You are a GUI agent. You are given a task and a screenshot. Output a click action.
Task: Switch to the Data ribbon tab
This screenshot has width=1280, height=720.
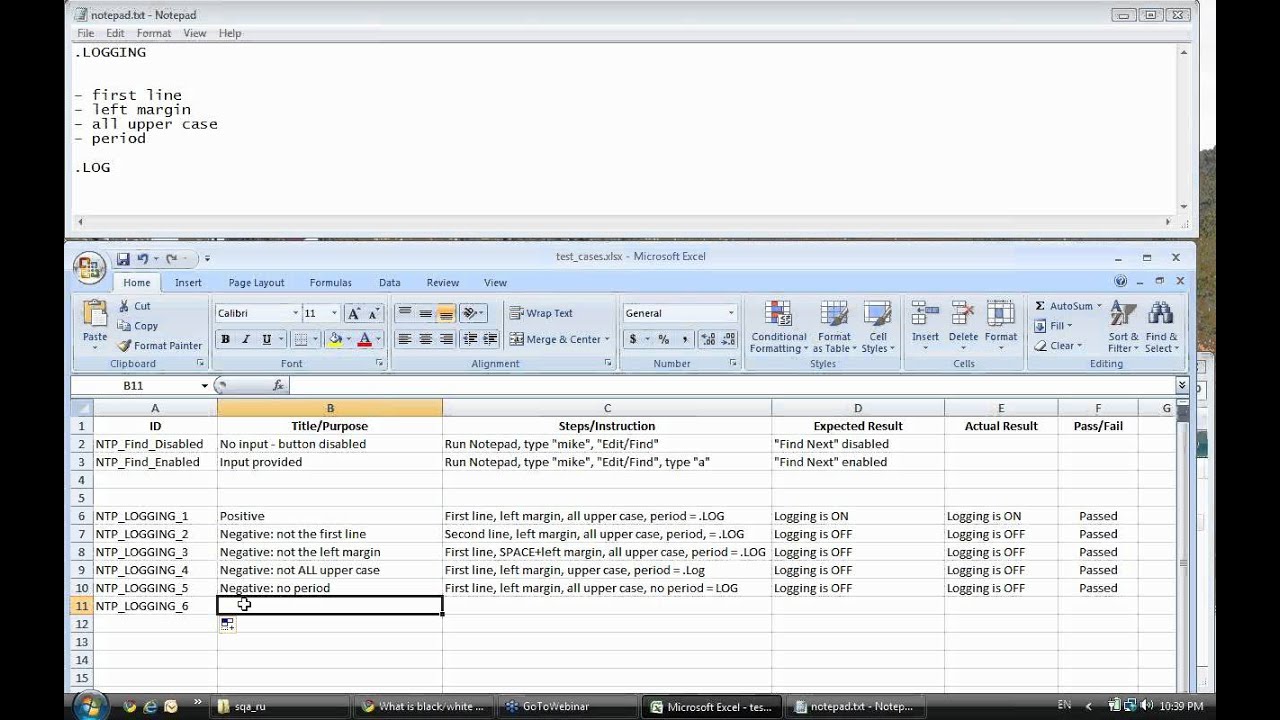(x=389, y=283)
